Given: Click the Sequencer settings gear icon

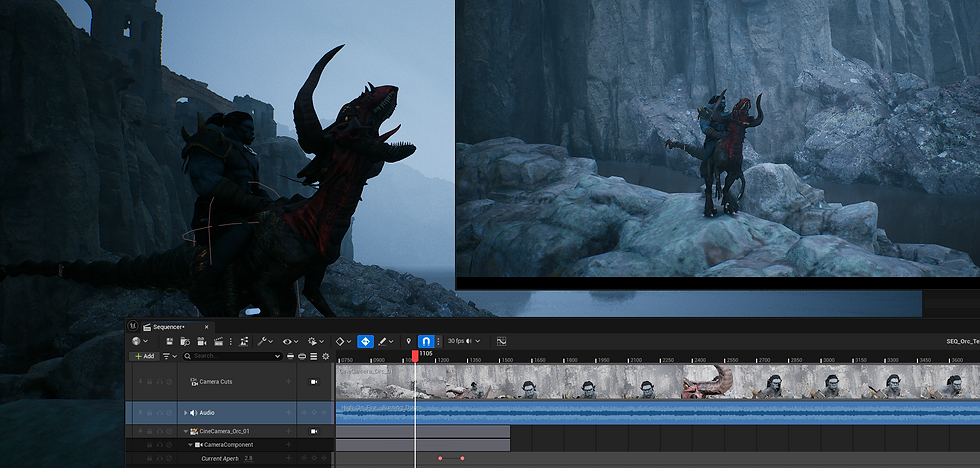Looking at the screenshot, I should click(x=325, y=356).
